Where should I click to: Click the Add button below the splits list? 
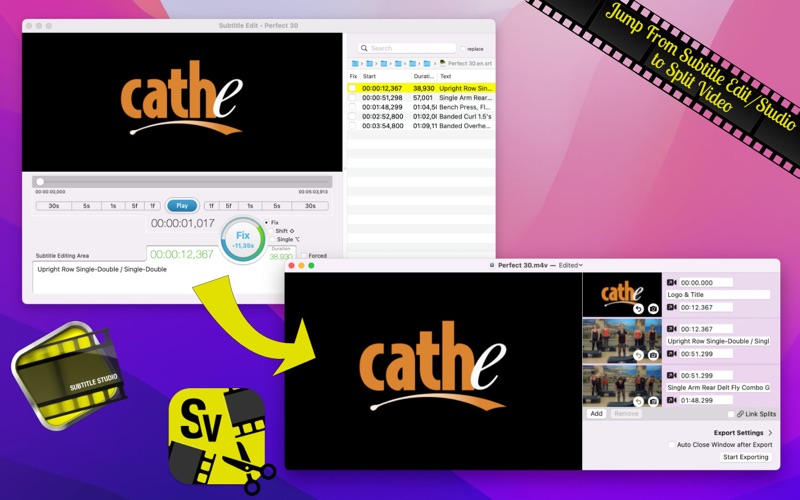point(596,414)
